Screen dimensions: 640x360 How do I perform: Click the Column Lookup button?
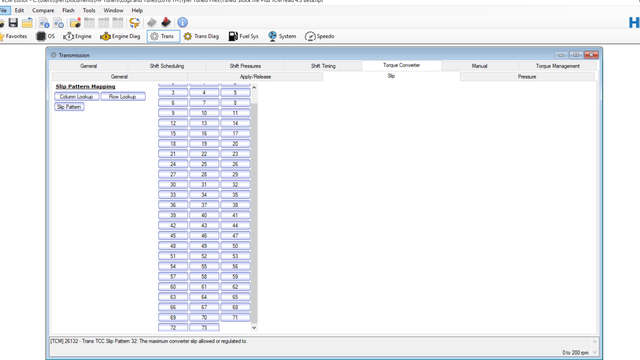tap(76, 97)
